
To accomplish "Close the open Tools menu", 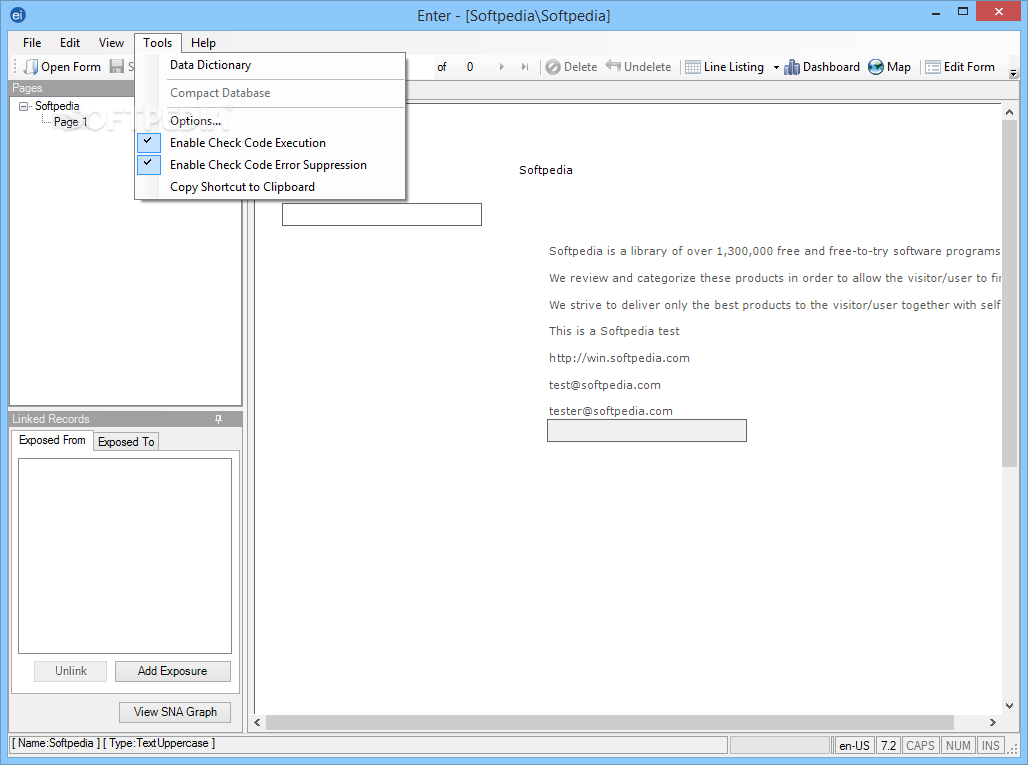I will (157, 43).
